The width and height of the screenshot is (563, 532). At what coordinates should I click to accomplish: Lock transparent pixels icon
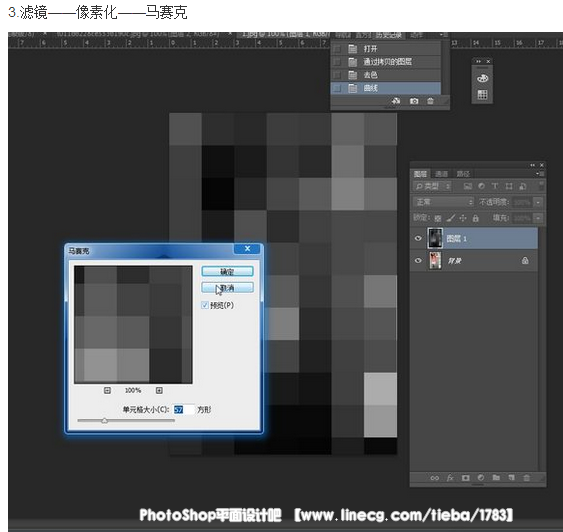(438, 218)
